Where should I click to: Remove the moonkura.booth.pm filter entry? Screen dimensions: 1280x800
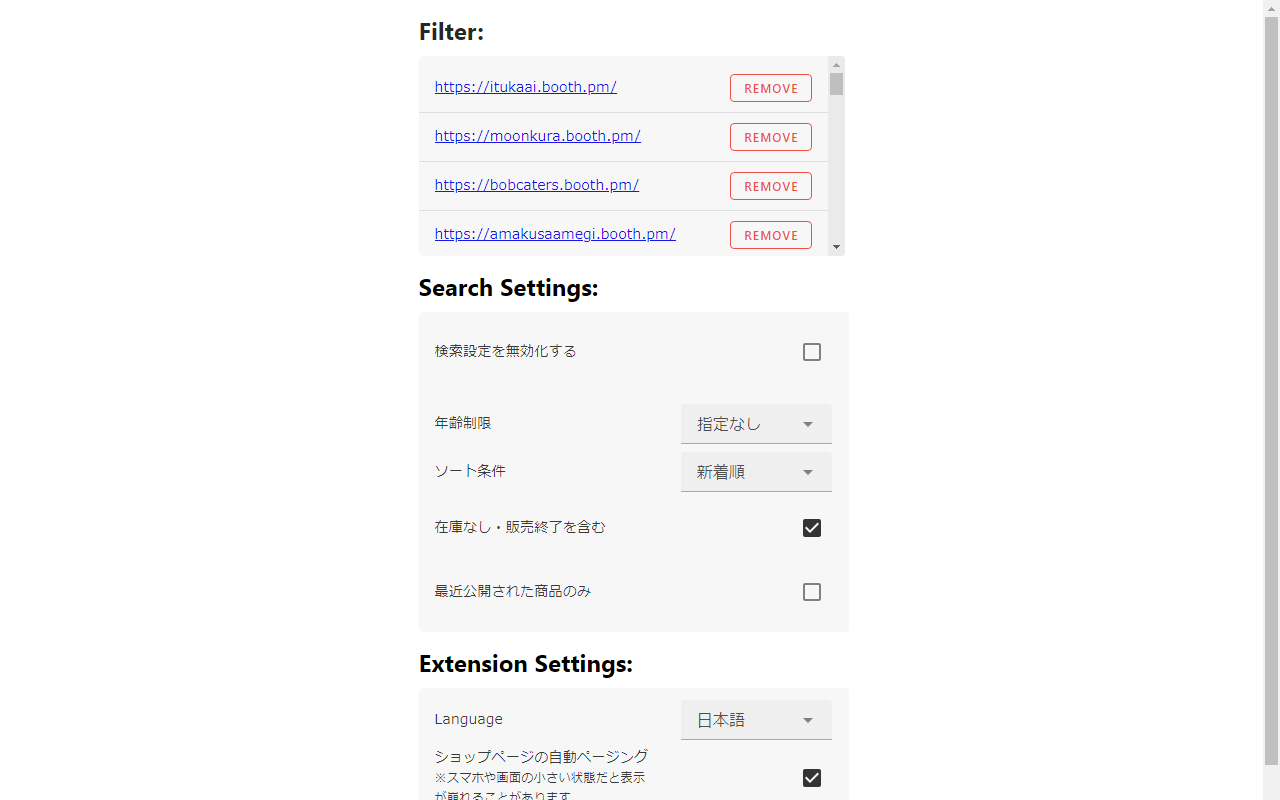pos(771,137)
